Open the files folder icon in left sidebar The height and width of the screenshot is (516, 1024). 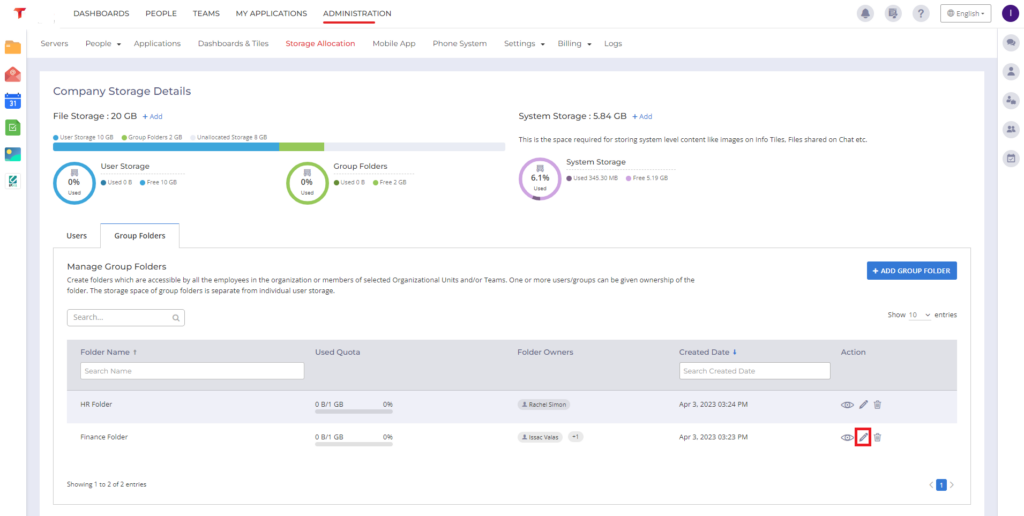point(12,47)
